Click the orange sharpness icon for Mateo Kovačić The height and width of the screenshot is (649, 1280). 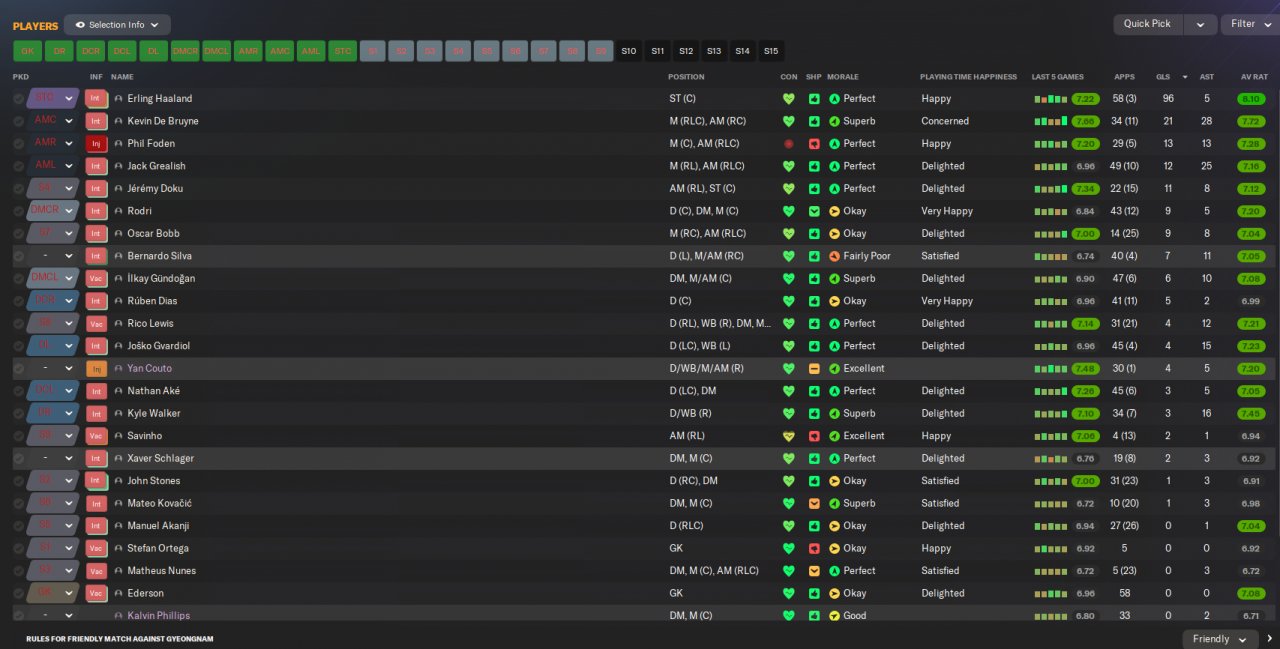click(x=814, y=504)
